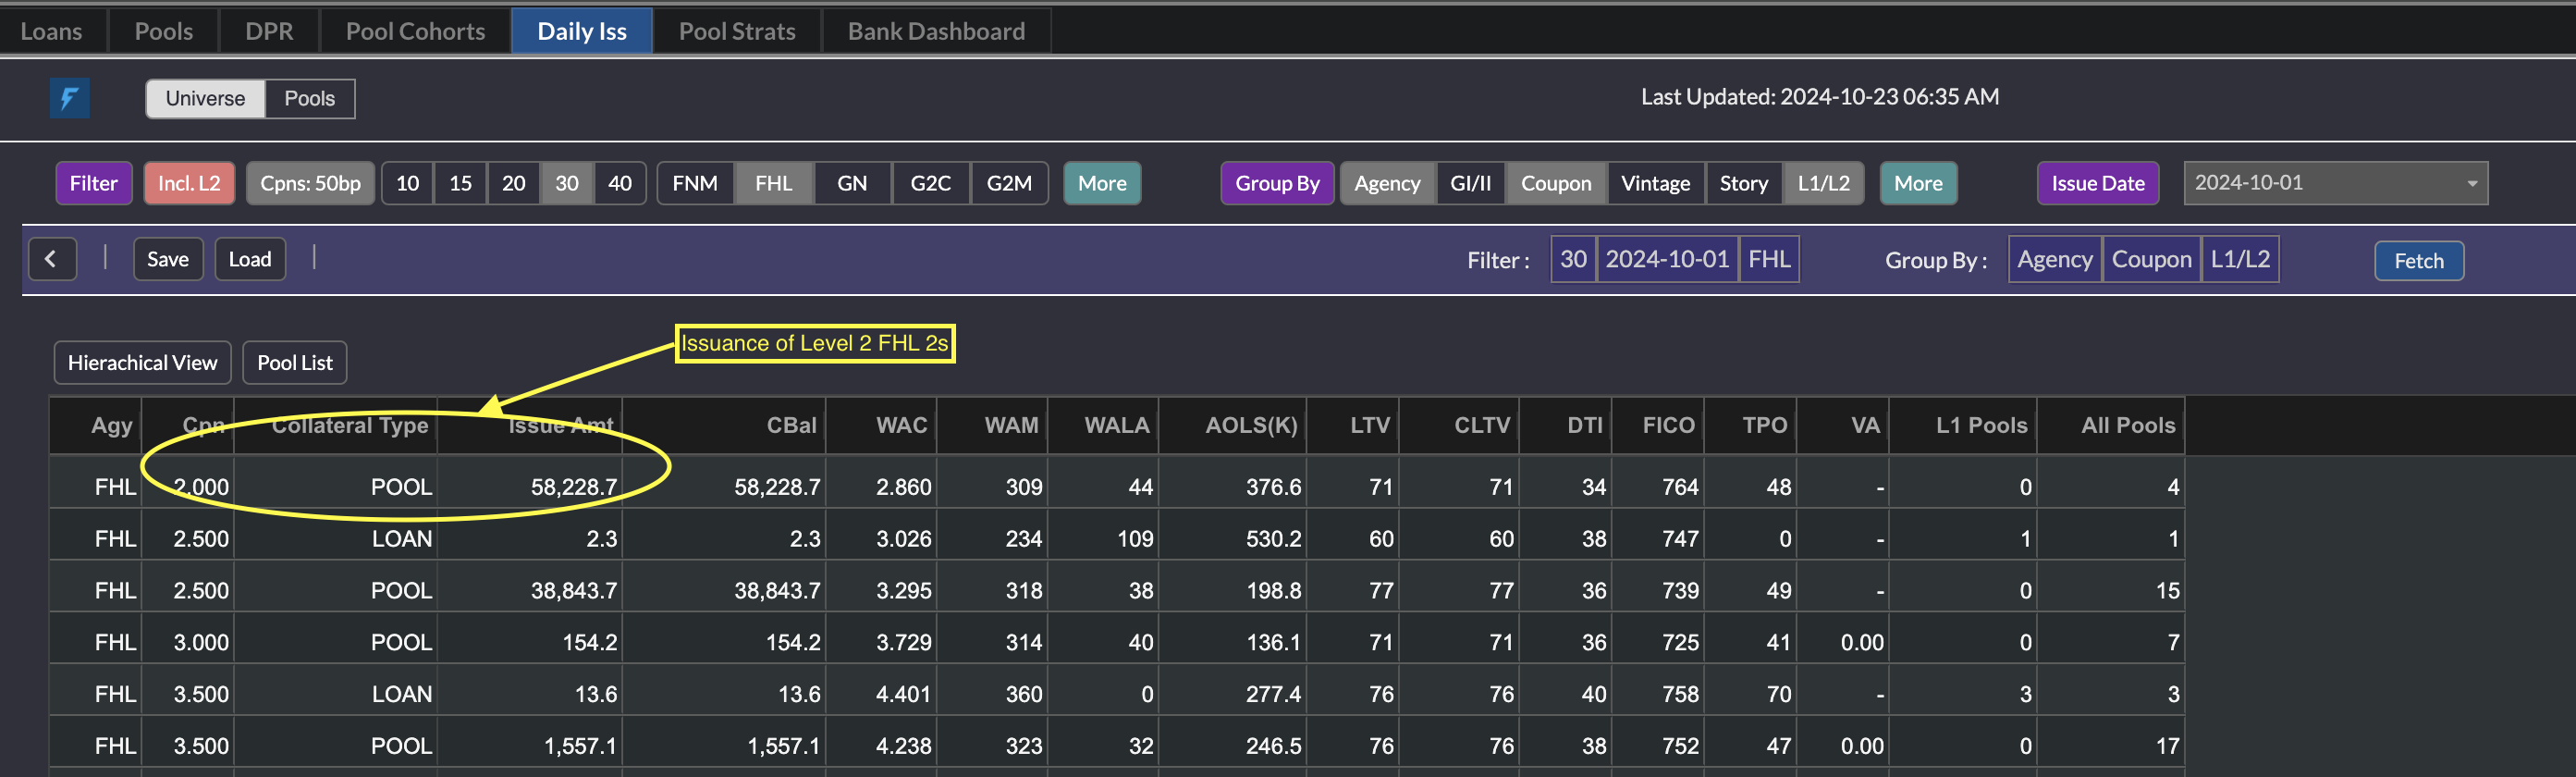Click the blue lightning logo icon
This screenshot has height=777, width=2576.
(69, 98)
